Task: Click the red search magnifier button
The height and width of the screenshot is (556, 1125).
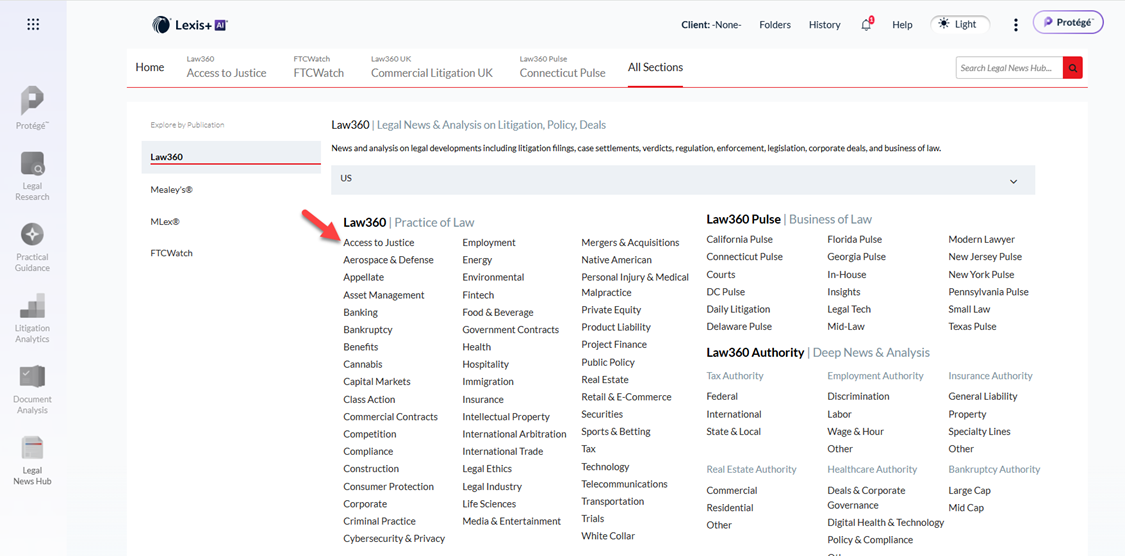Action: point(1073,68)
